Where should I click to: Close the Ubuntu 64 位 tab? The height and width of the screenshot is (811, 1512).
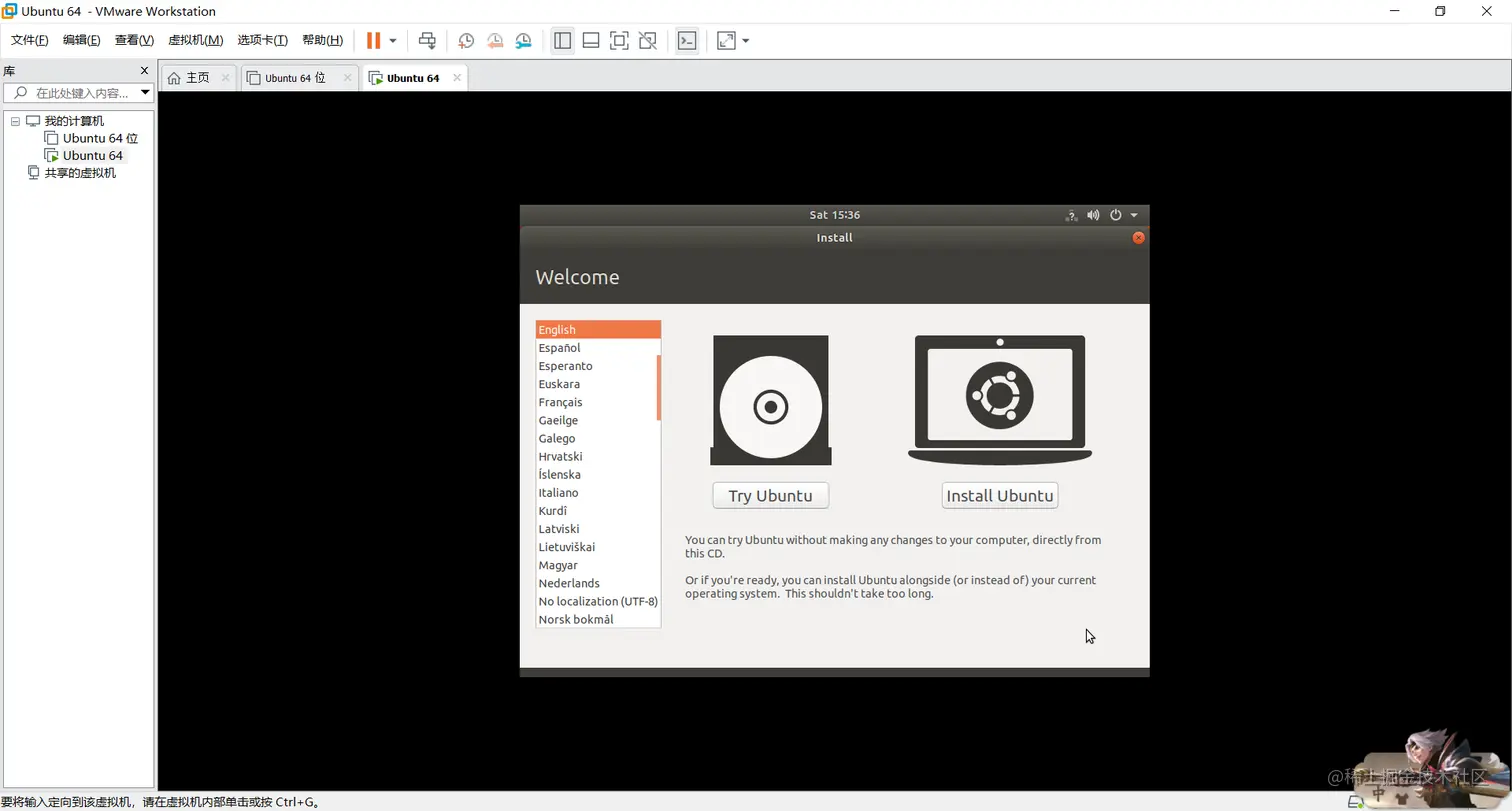(x=348, y=77)
